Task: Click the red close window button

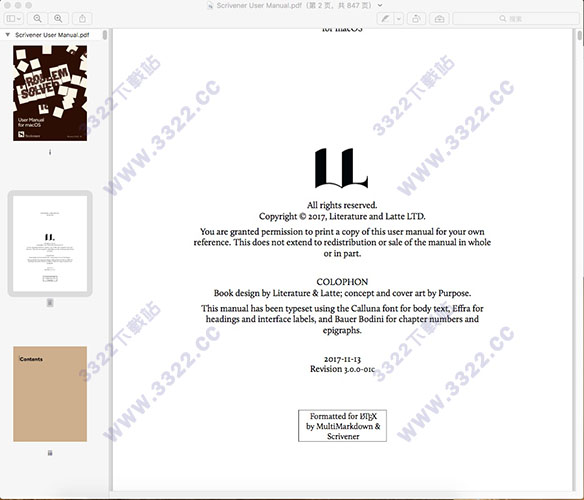Action: point(7,5)
